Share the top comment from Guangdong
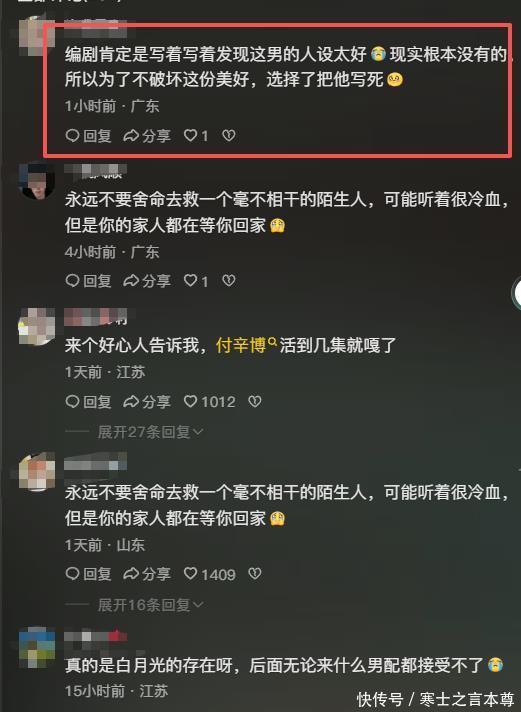The width and height of the screenshot is (521, 712). coord(147,135)
